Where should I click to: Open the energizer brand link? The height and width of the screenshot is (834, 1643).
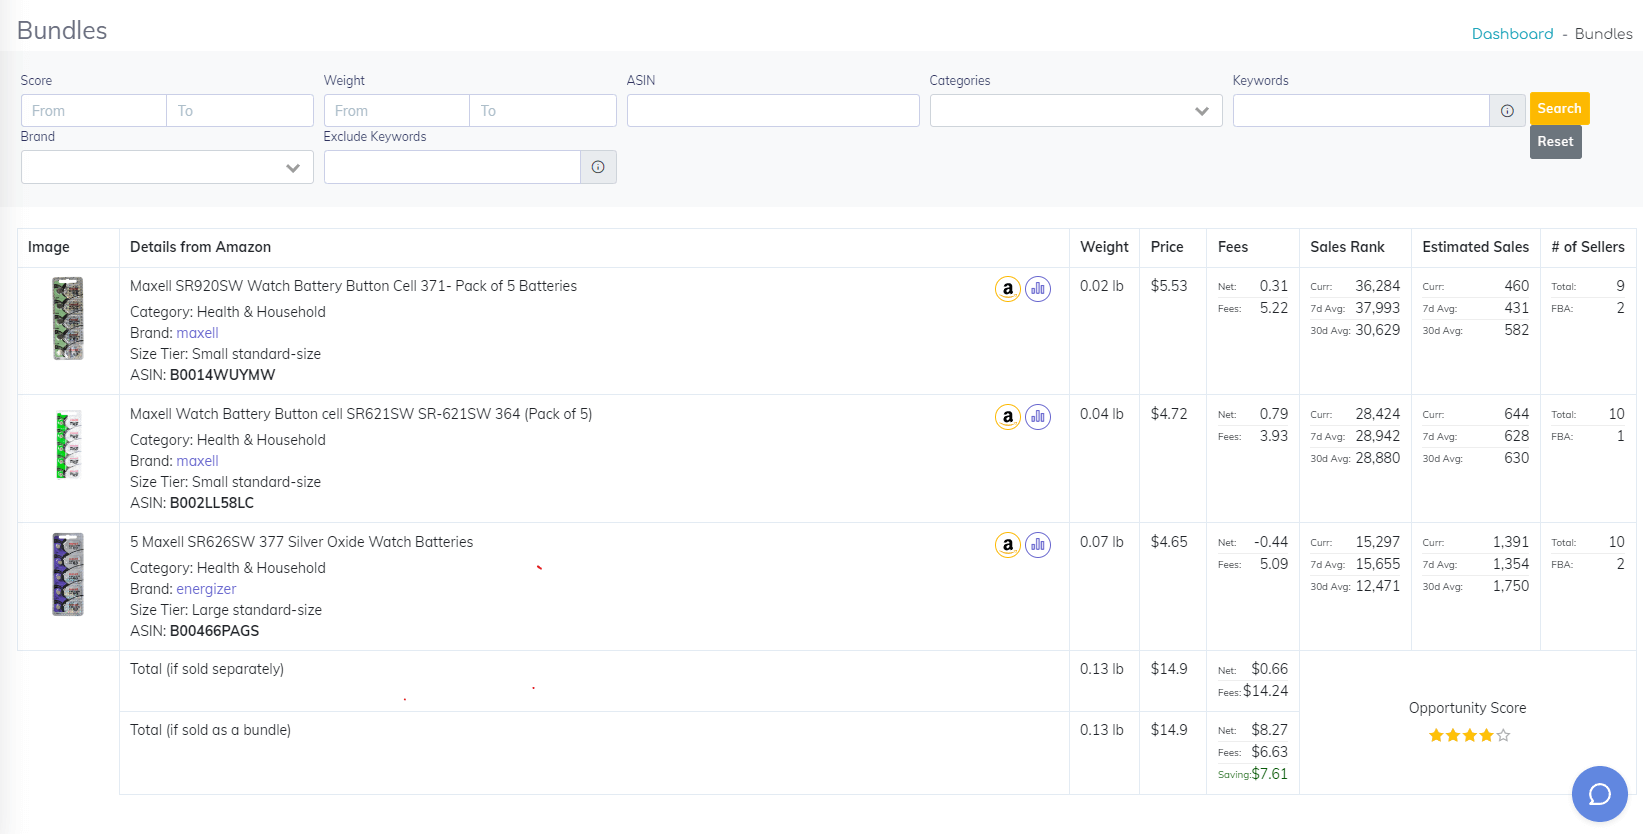click(206, 589)
